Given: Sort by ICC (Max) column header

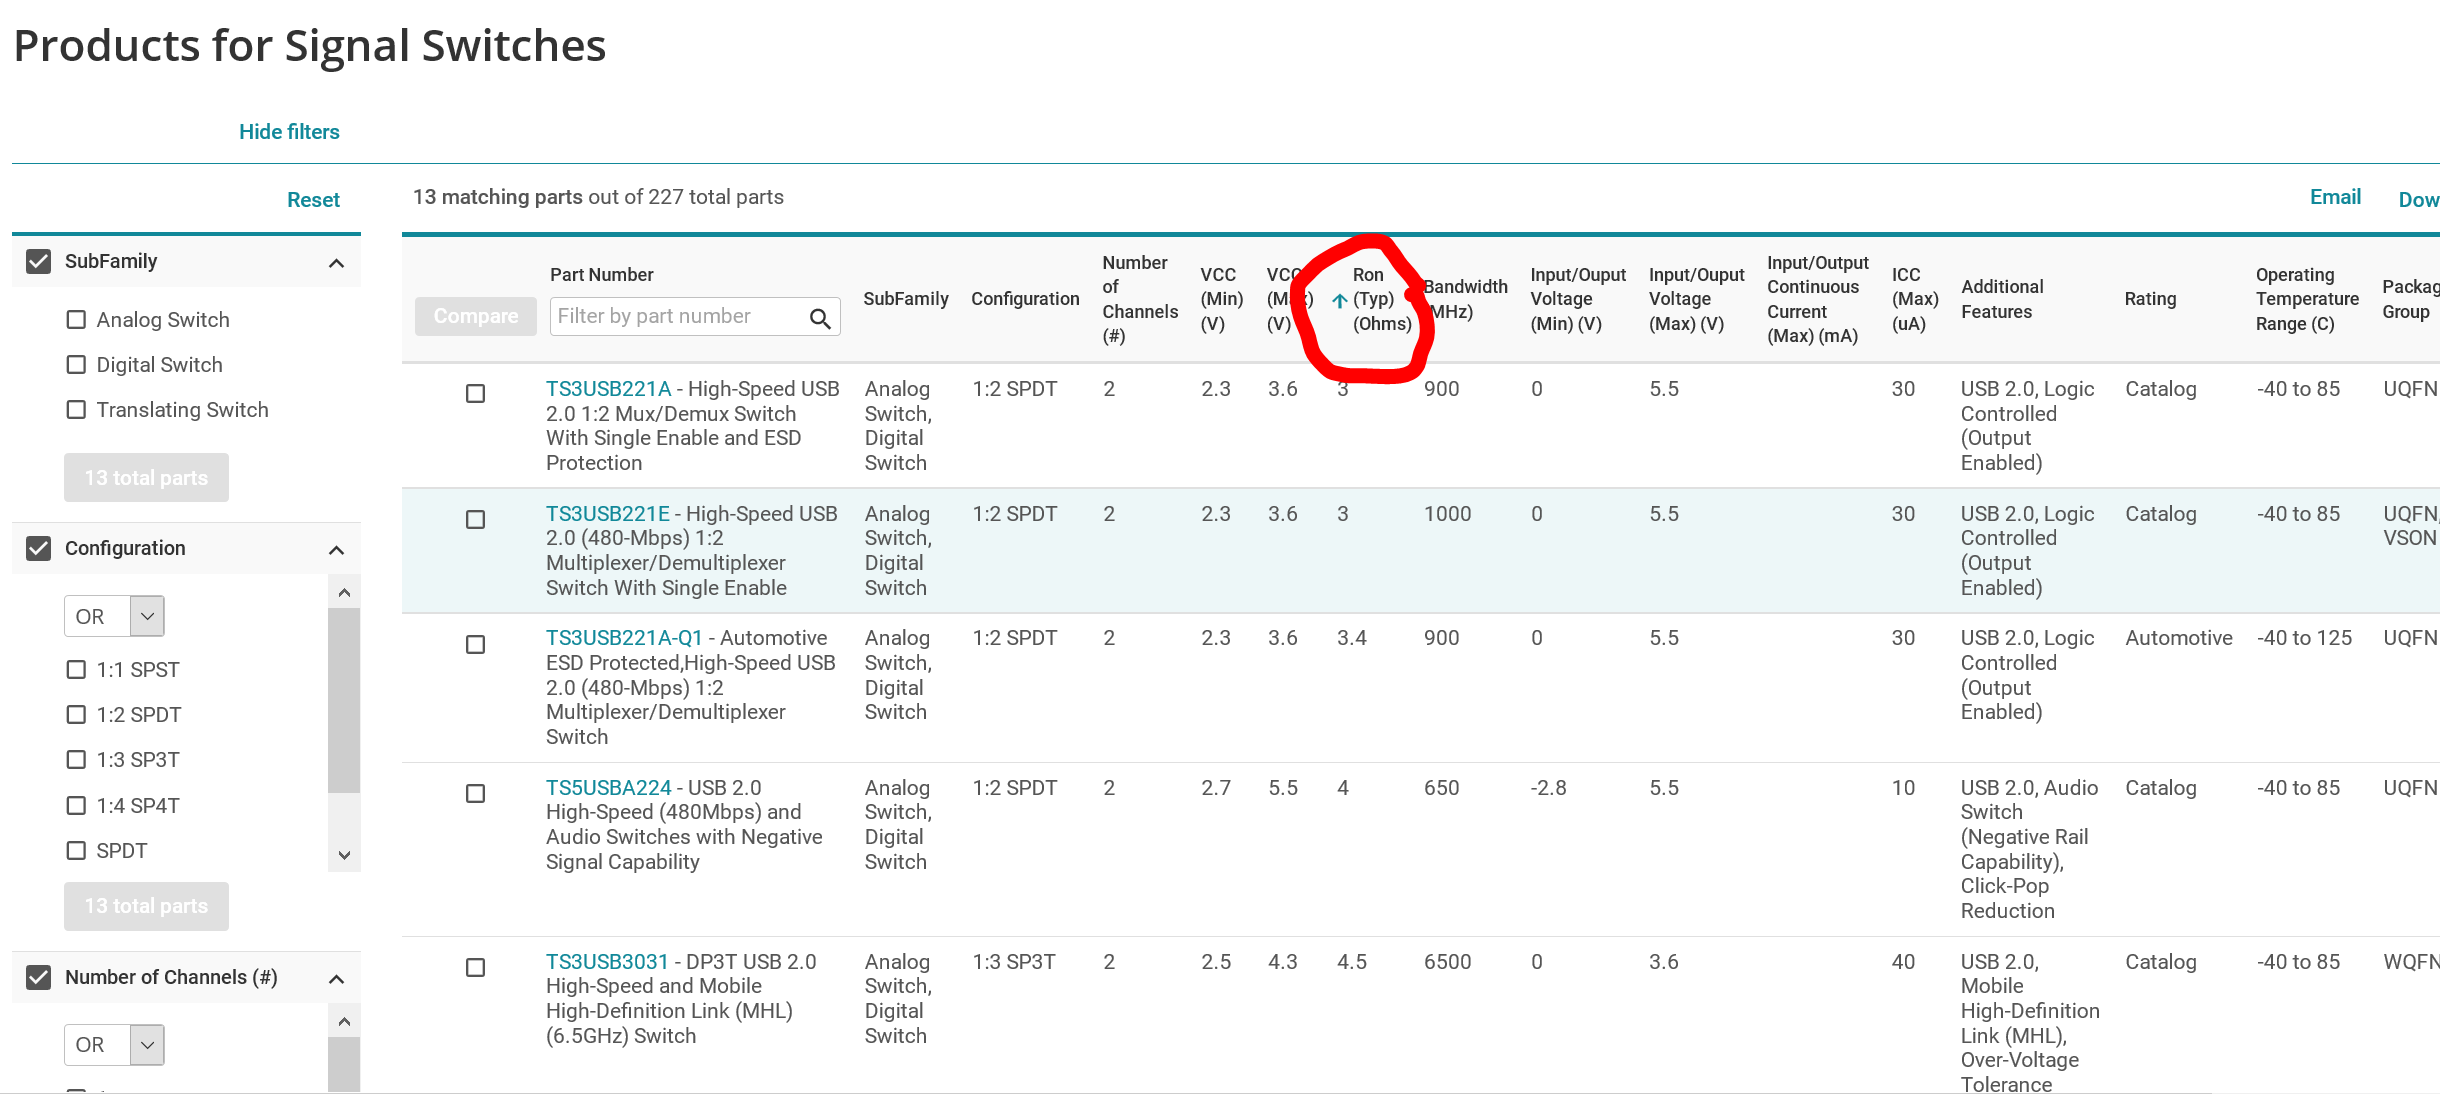Looking at the screenshot, I should click(x=1915, y=299).
